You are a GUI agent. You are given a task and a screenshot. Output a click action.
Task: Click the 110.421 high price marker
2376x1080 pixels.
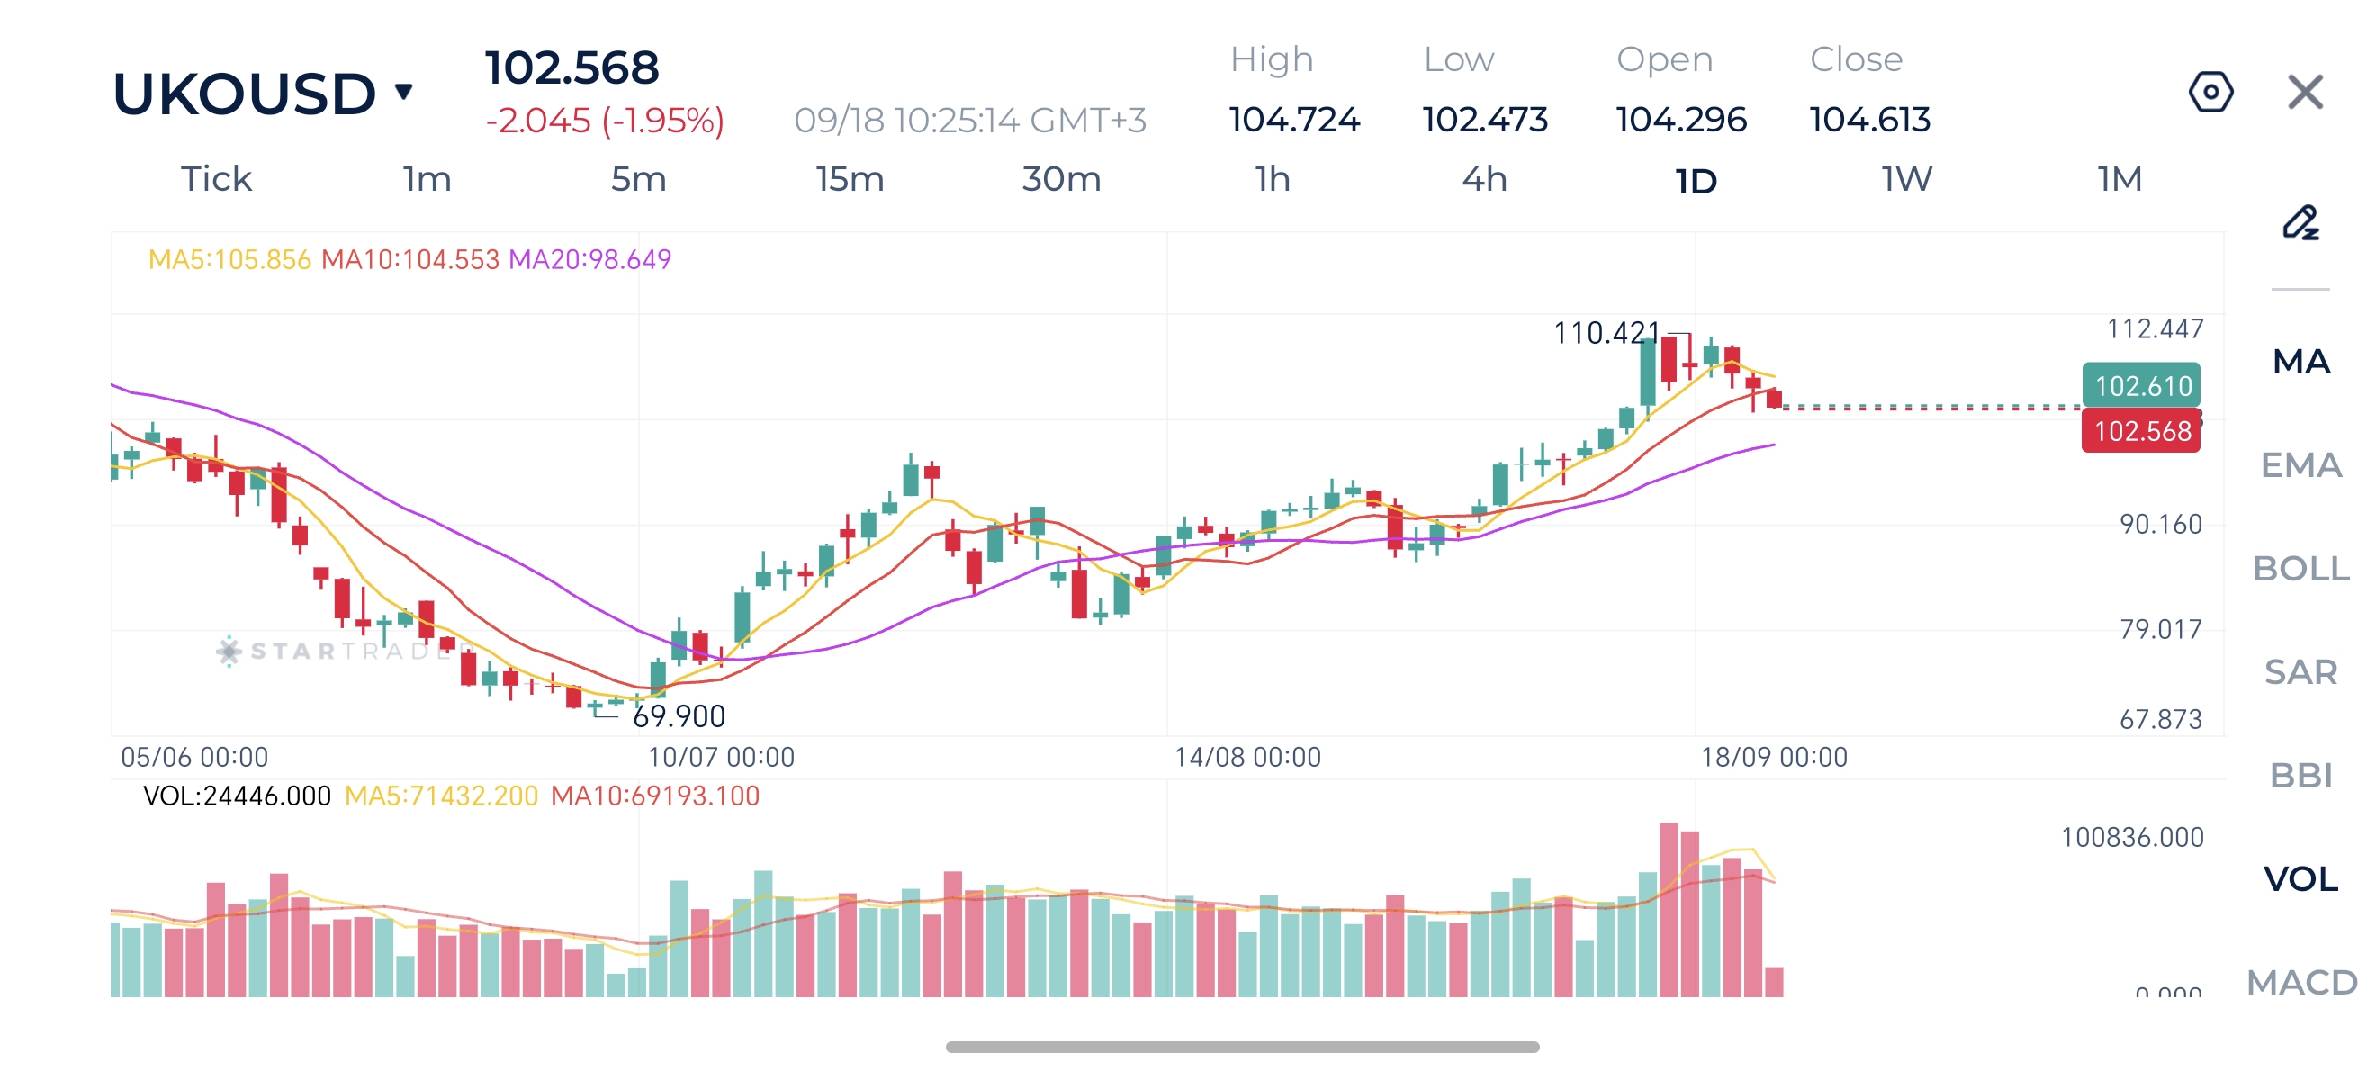click(1606, 333)
